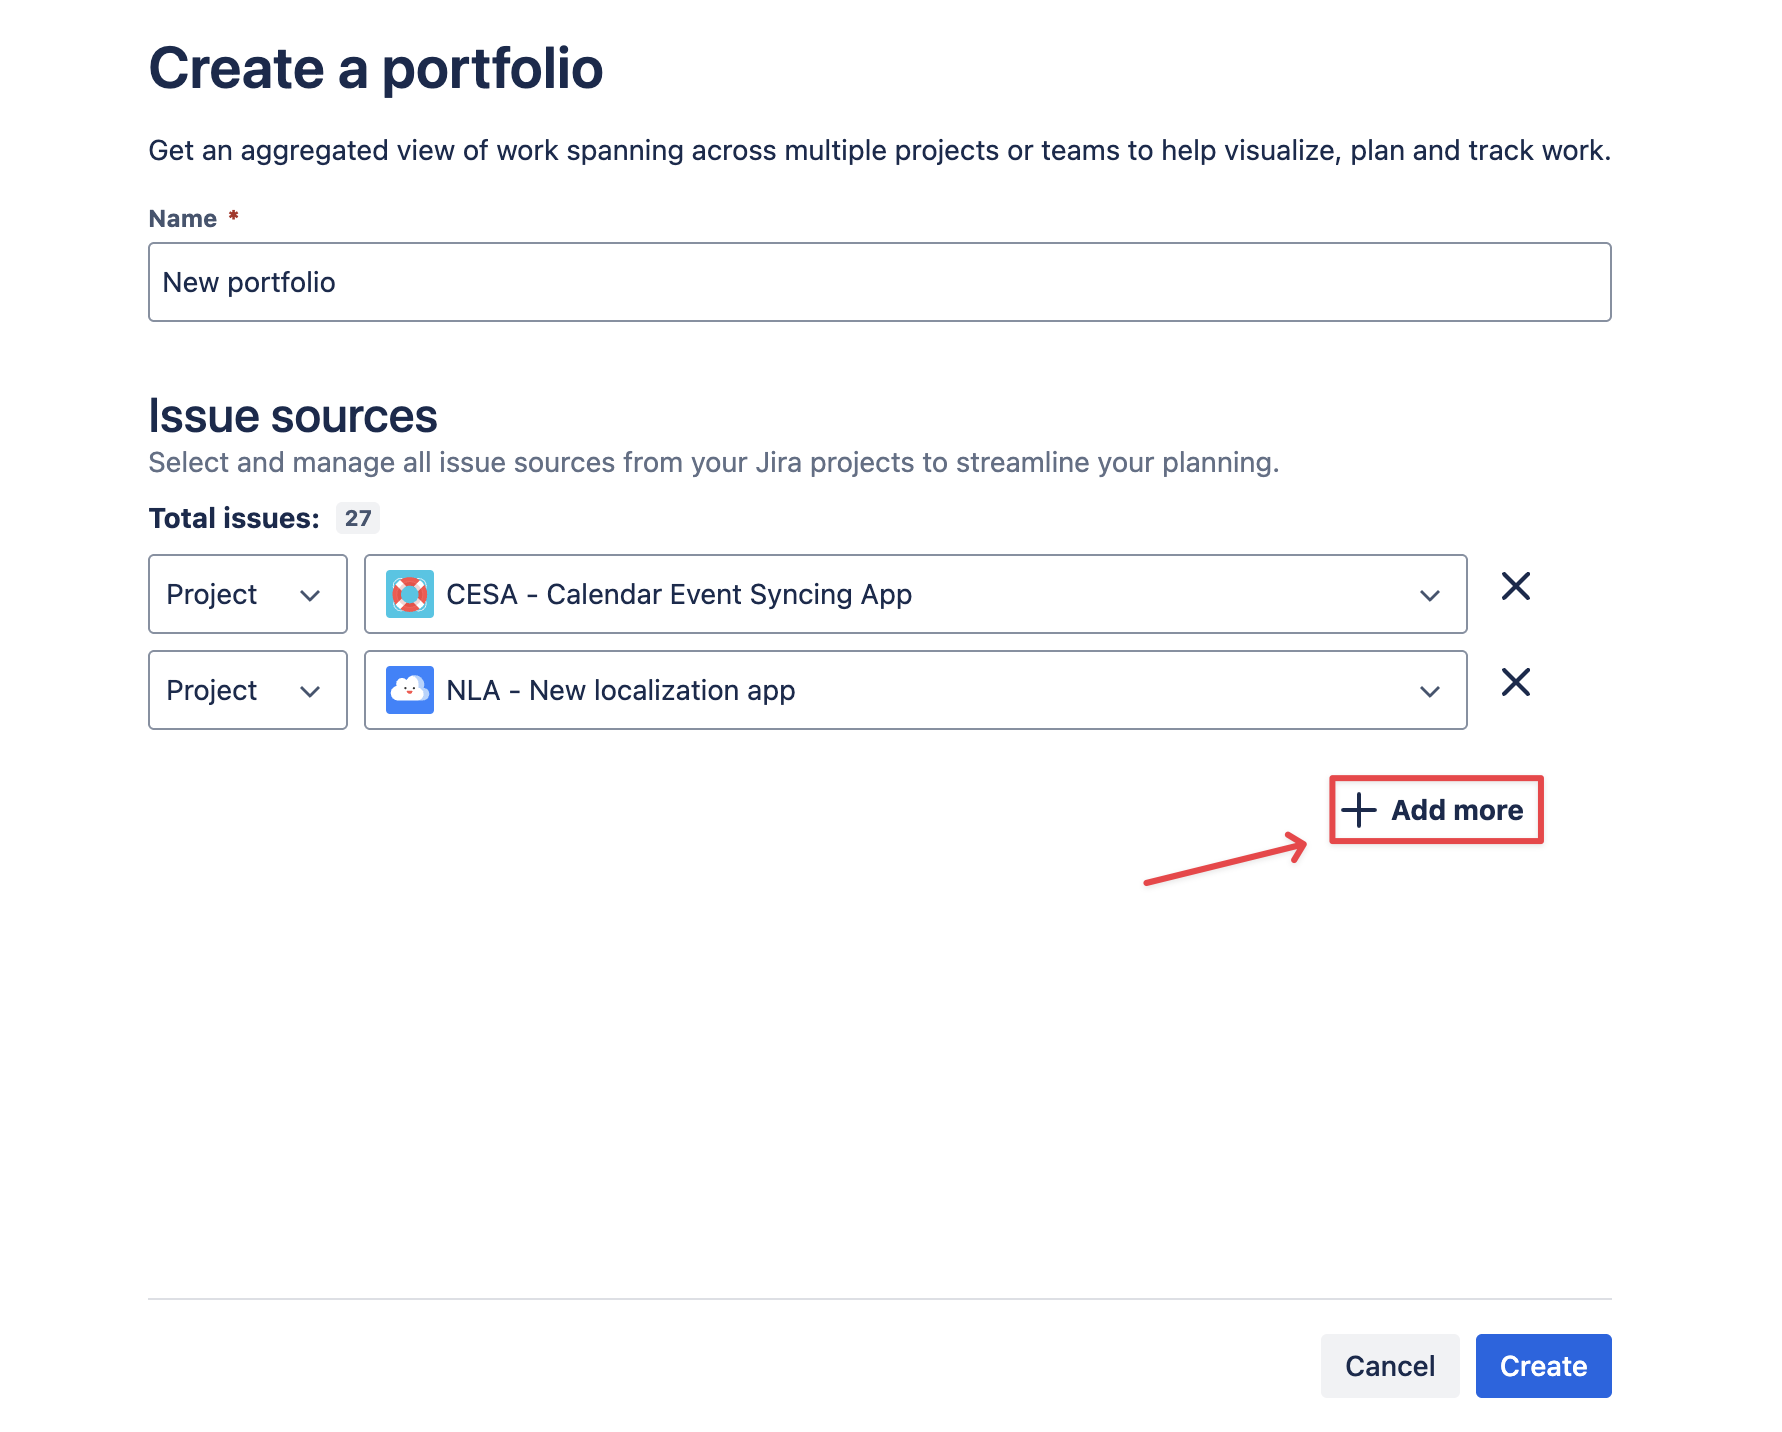Click the Issue sources heading
The image size is (1782, 1432).
pos(293,416)
